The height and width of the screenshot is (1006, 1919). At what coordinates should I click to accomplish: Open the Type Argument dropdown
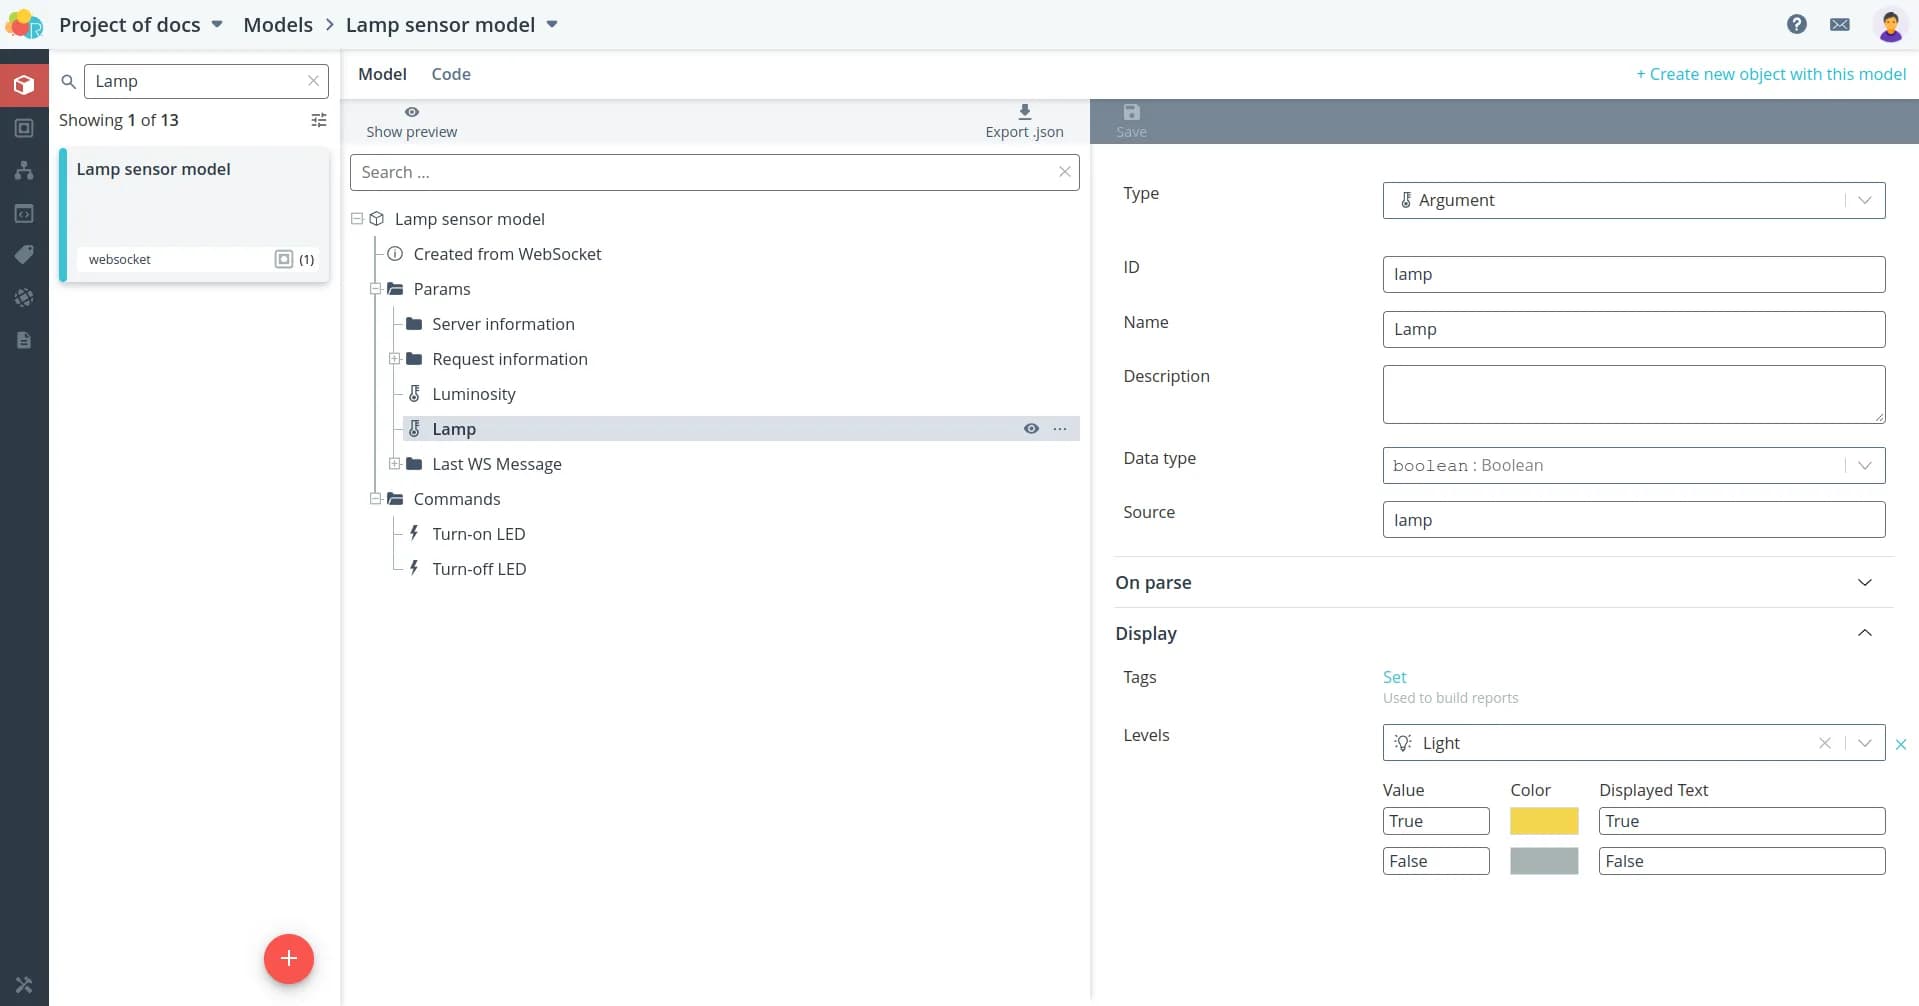[1633, 200]
